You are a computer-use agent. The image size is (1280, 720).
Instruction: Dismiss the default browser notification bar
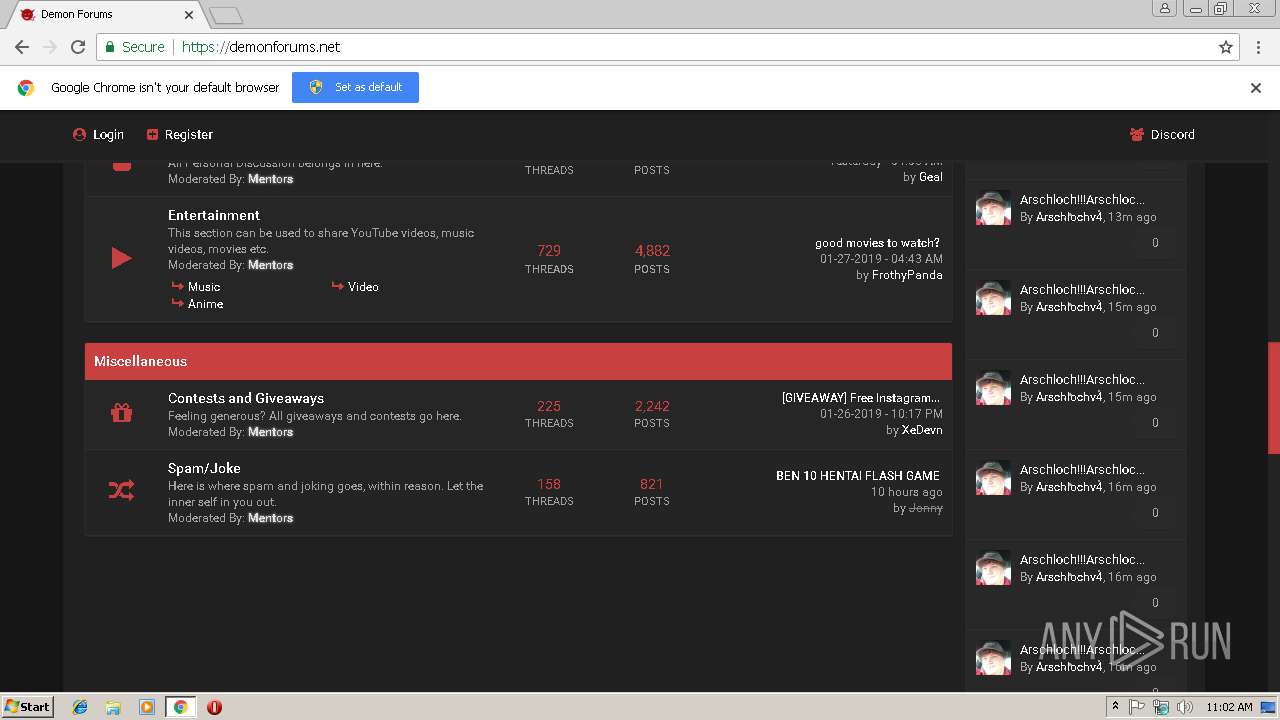coord(1256,88)
